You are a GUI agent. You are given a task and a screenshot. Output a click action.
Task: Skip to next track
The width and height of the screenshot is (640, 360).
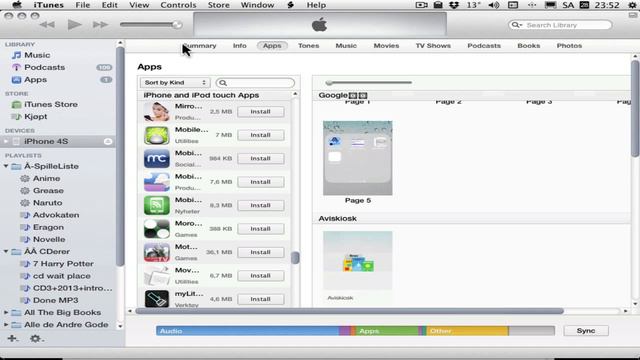point(100,25)
